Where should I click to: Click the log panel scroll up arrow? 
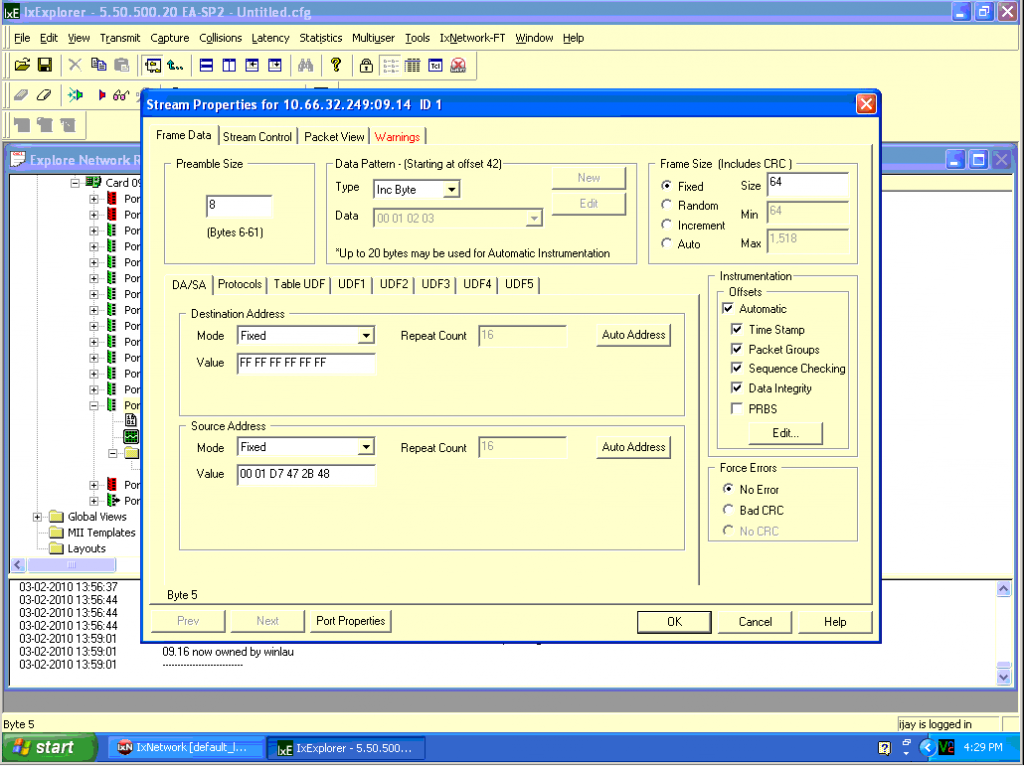(x=1004, y=589)
